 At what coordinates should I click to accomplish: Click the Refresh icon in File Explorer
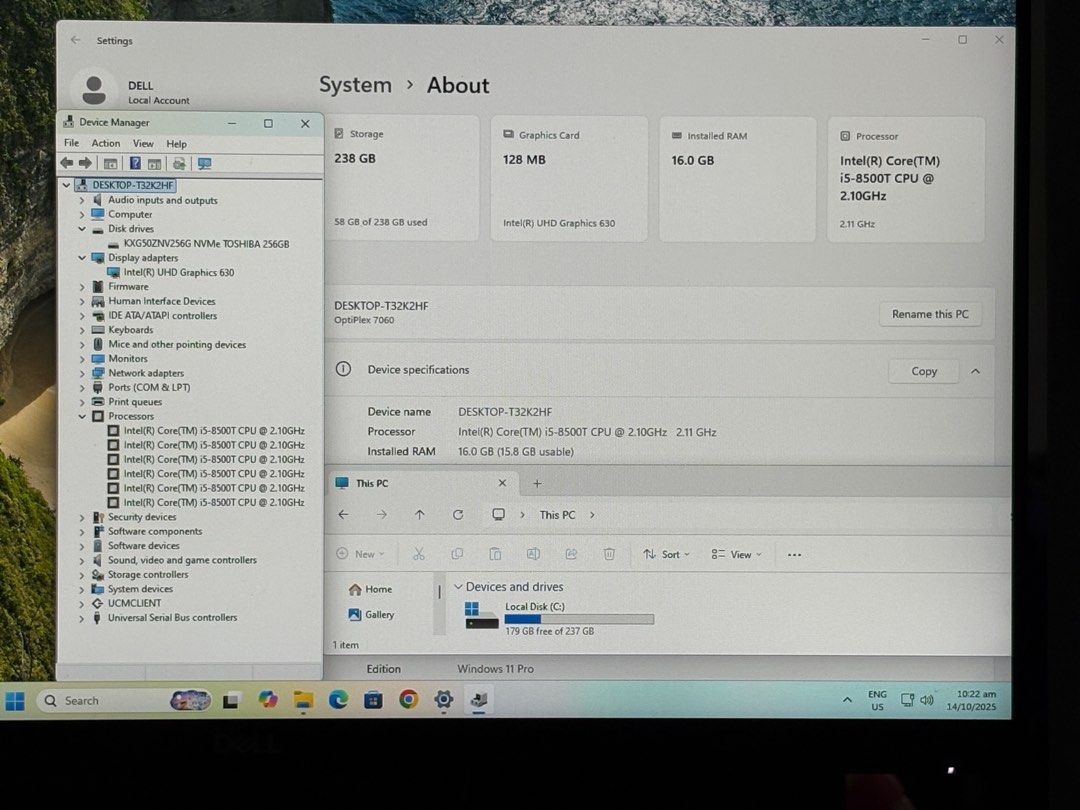[458, 515]
